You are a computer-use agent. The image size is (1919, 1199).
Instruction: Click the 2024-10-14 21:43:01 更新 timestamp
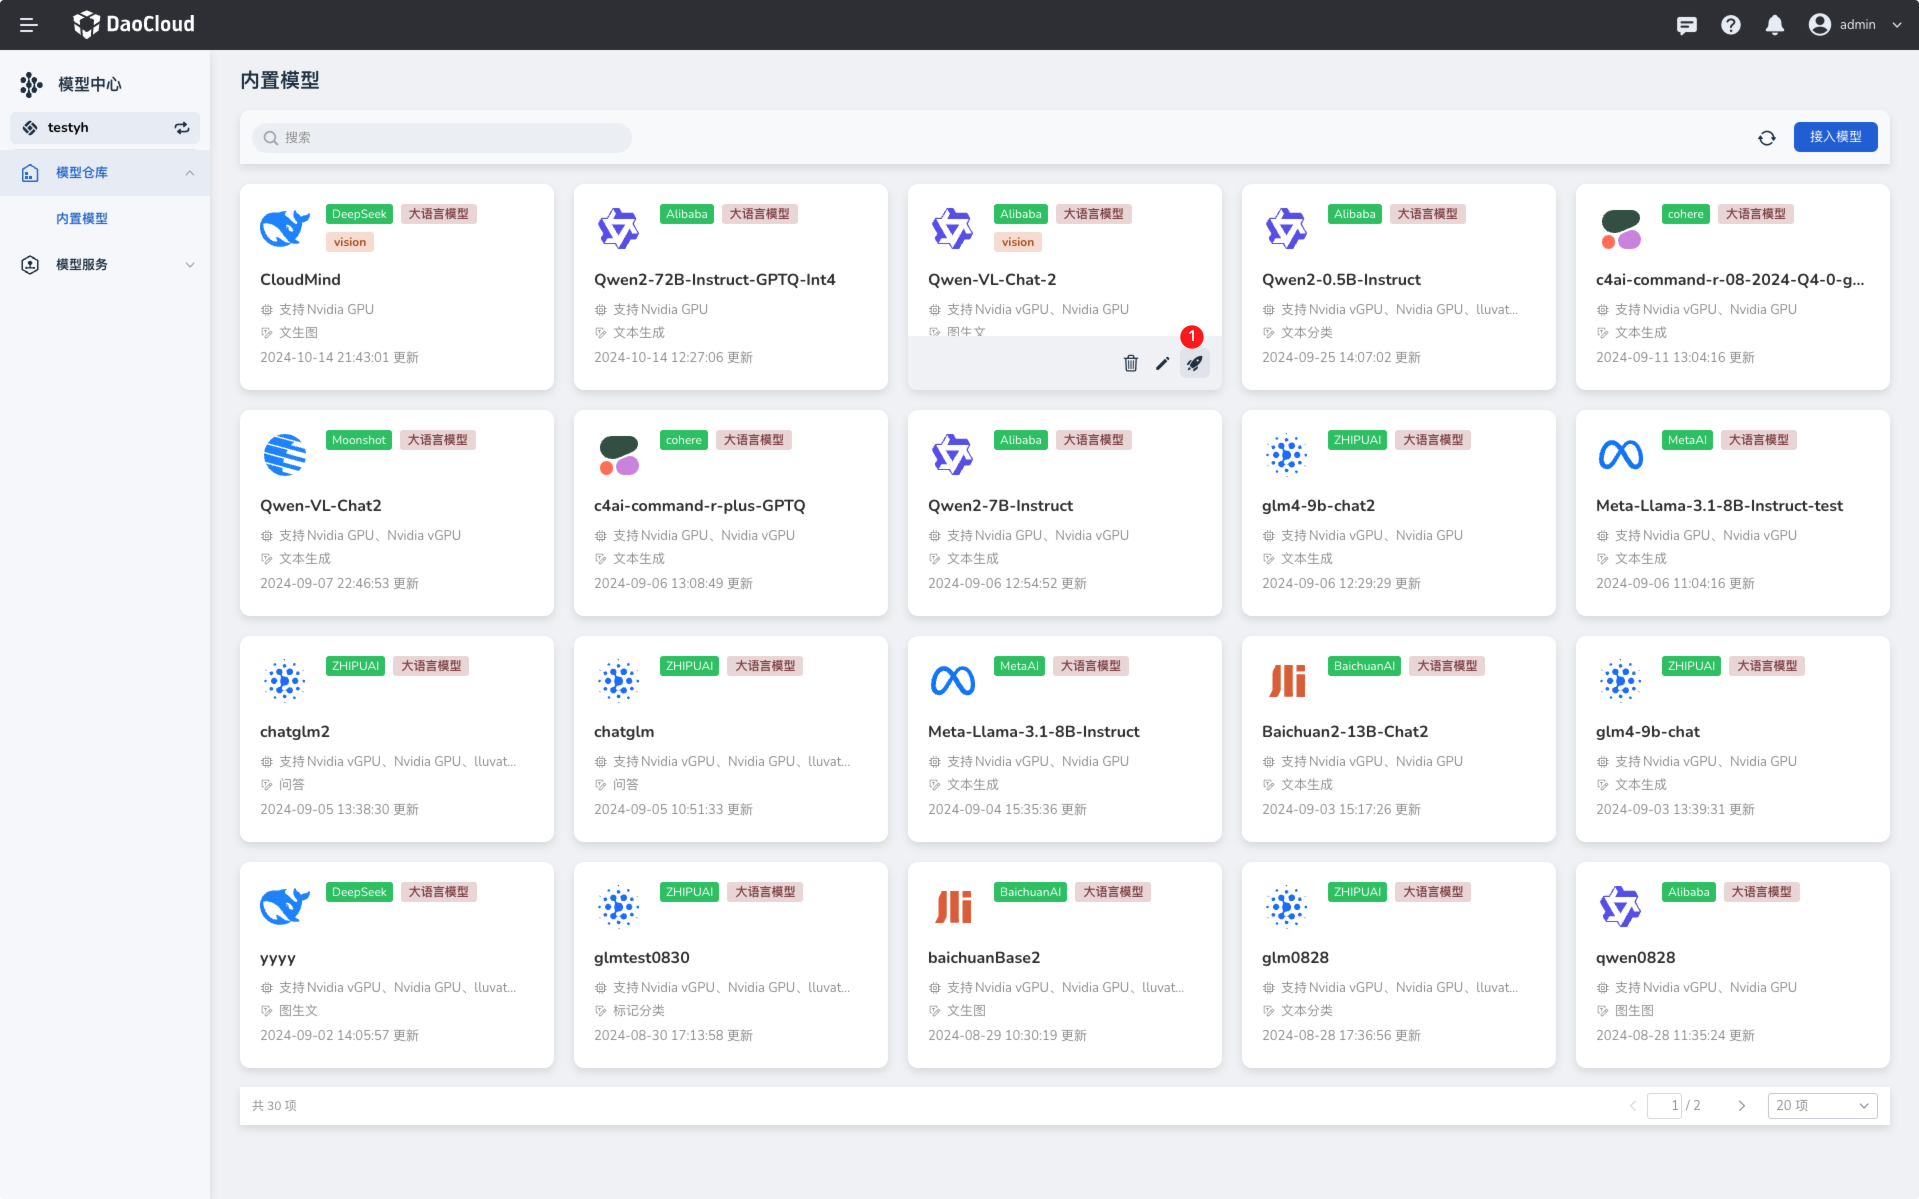point(339,358)
